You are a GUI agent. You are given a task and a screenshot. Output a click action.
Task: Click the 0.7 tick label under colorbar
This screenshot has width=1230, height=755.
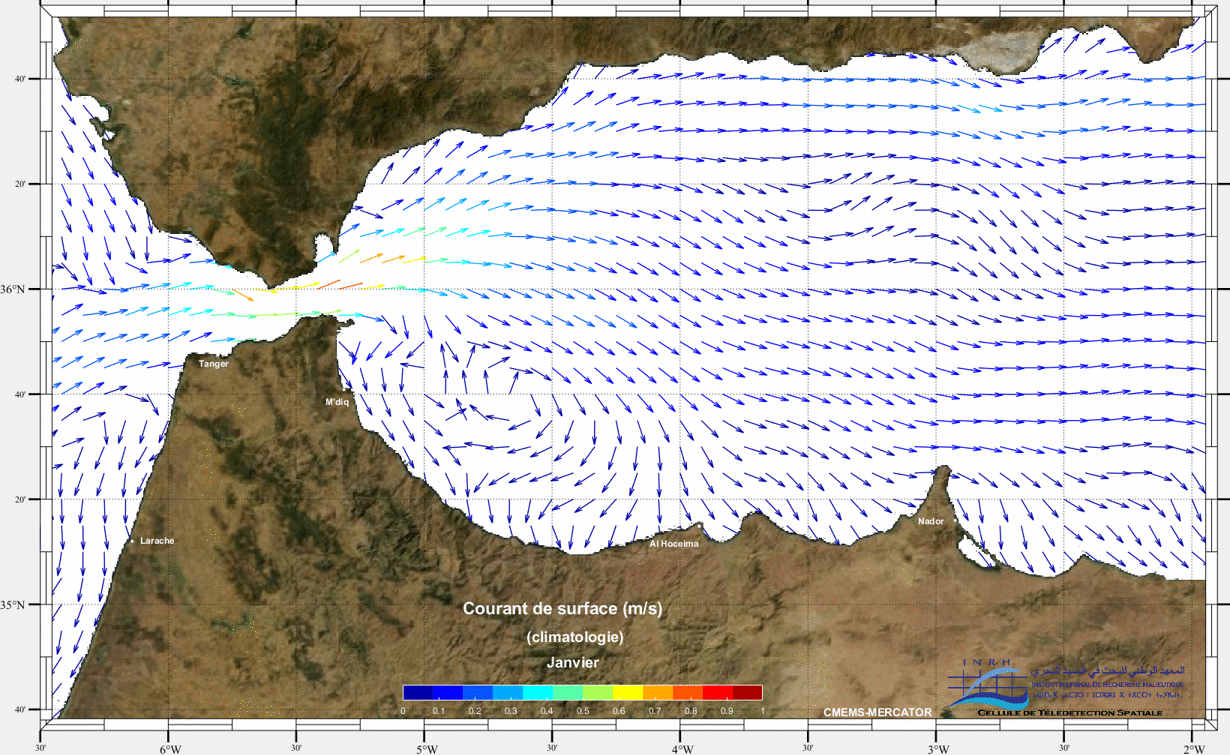pos(654,711)
